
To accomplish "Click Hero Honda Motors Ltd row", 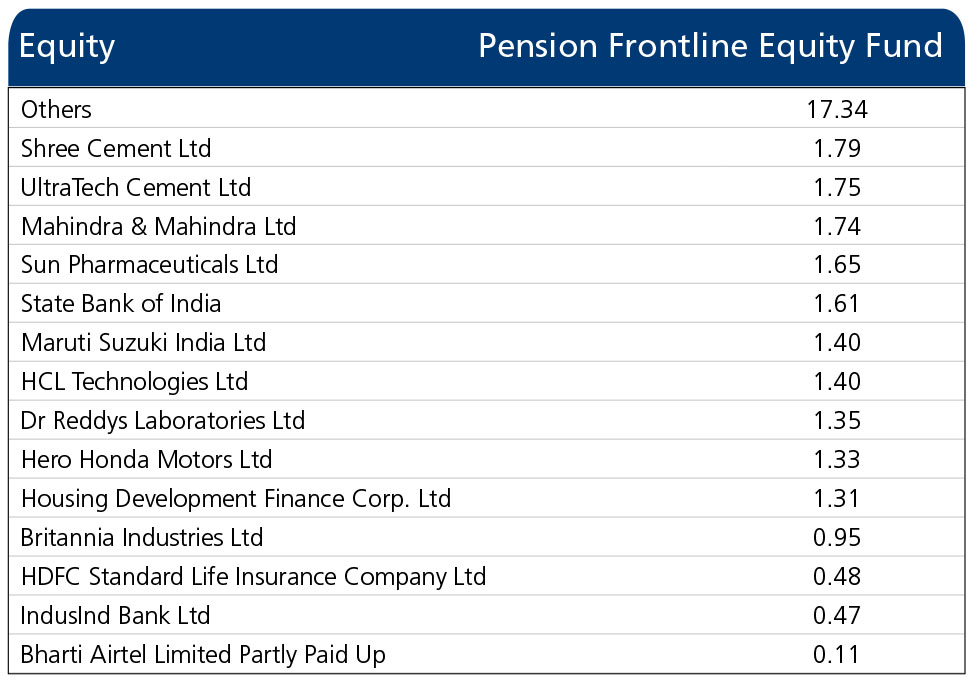I will click(x=487, y=460).
